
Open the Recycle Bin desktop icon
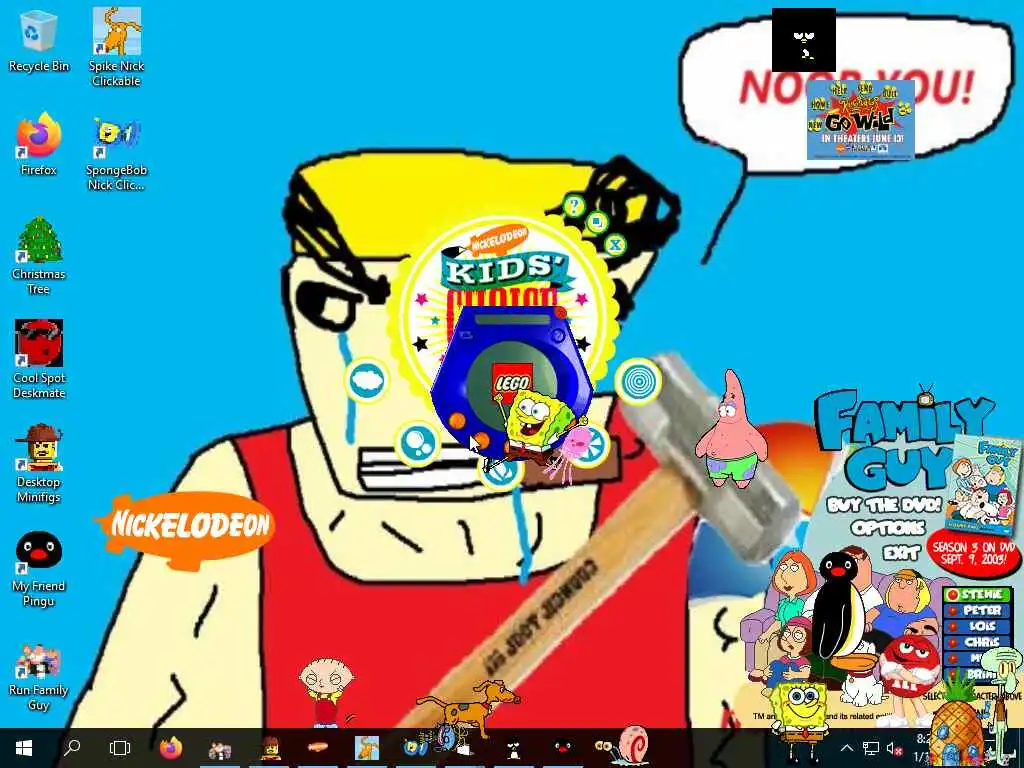point(39,42)
